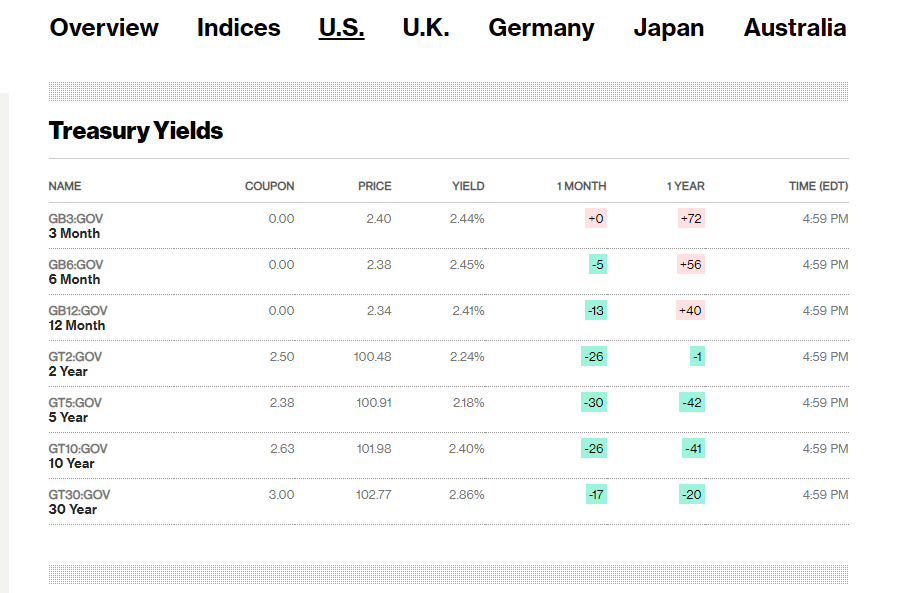922x593 pixels.
Task: Open the GT2:GOV 2 Year link
Action: pos(75,364)
